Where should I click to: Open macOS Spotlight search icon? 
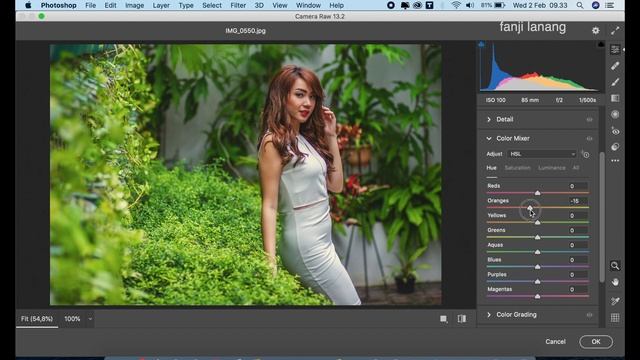pyautogui.click(x=580, y=5)
